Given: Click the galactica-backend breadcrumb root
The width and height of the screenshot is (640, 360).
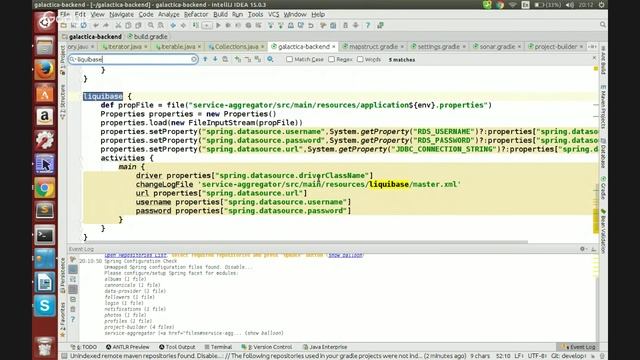Looking at the screenshot, I should [x=92, y=36].
